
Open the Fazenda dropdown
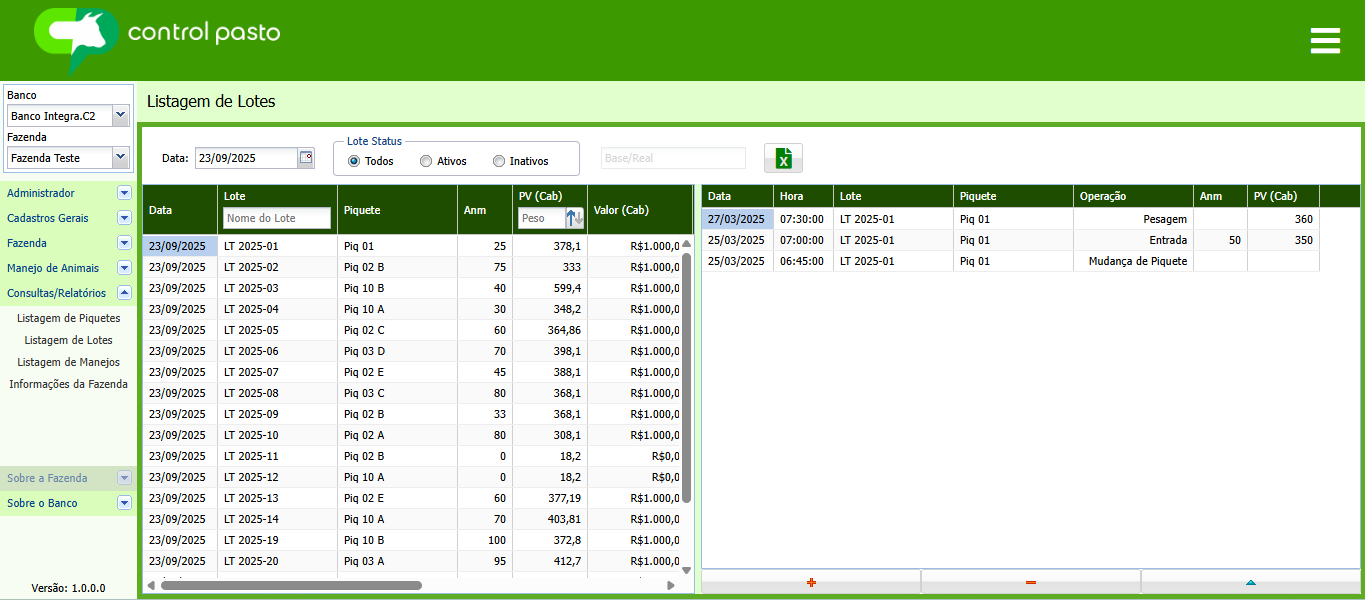tap(121, 158)
